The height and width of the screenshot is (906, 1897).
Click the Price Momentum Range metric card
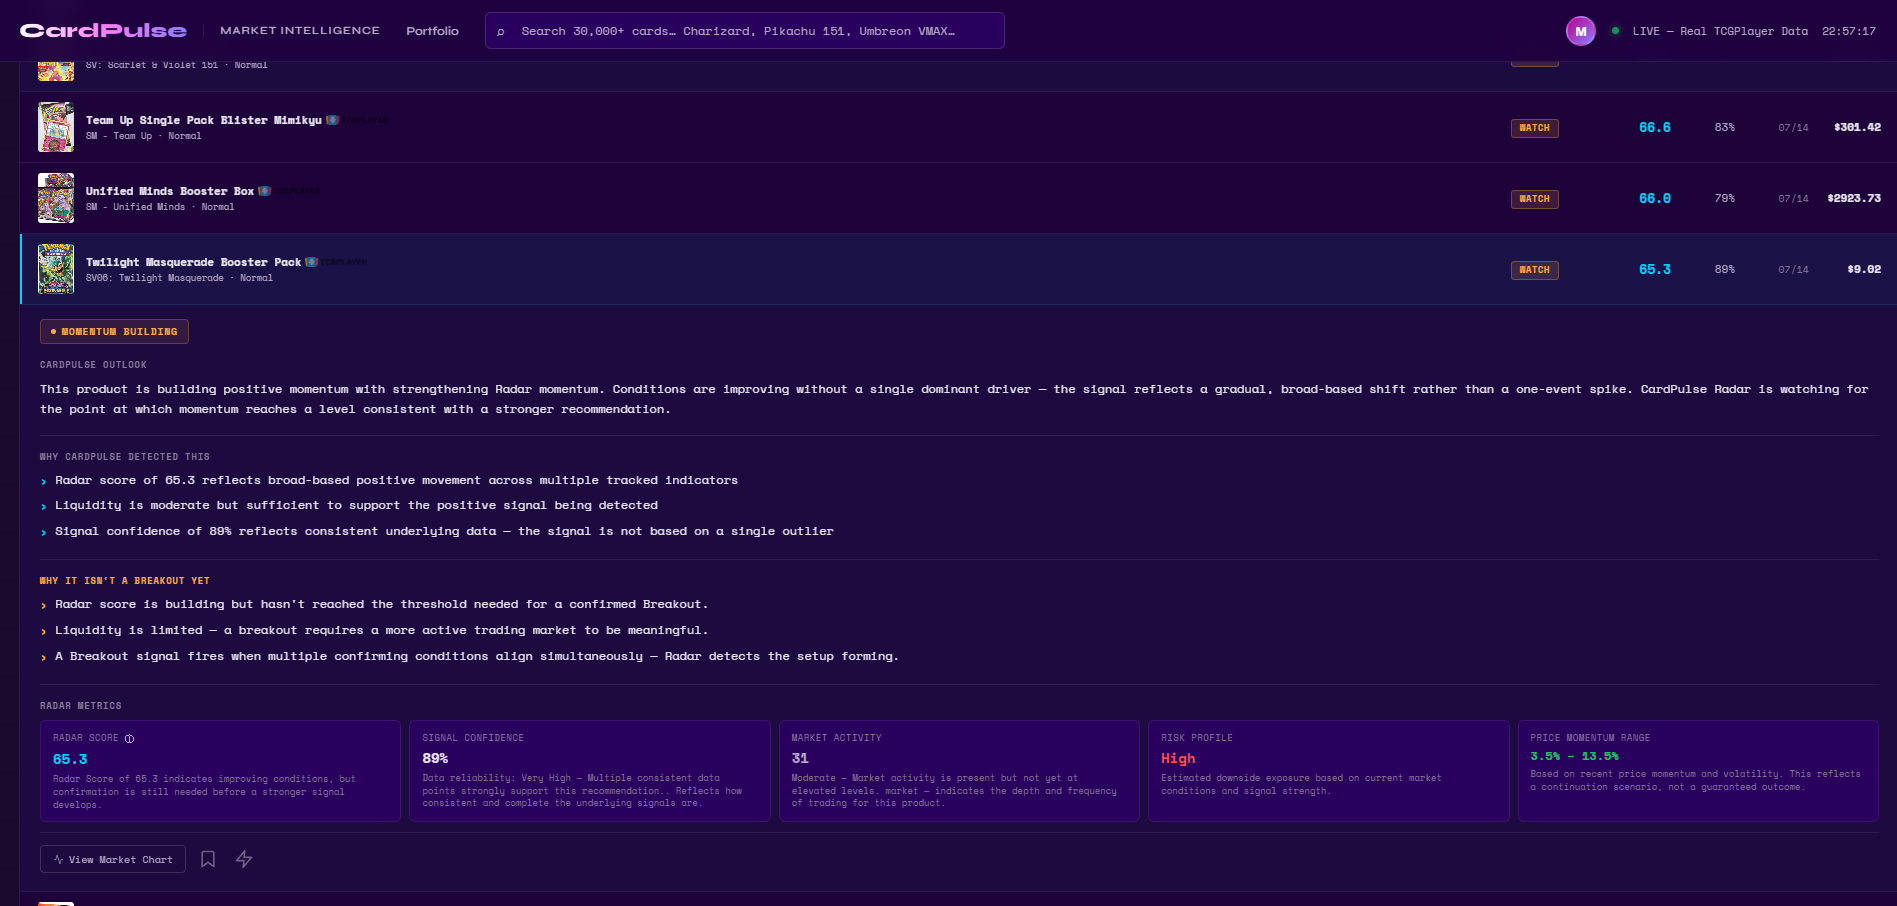point(1698,771)
